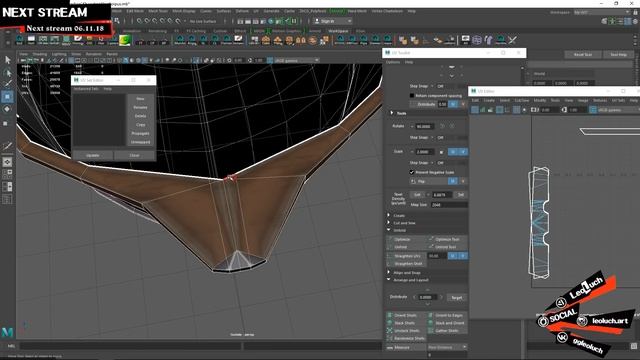
Task: Click the Orient Shells icon in UV Toolkit
Action: 390,316
